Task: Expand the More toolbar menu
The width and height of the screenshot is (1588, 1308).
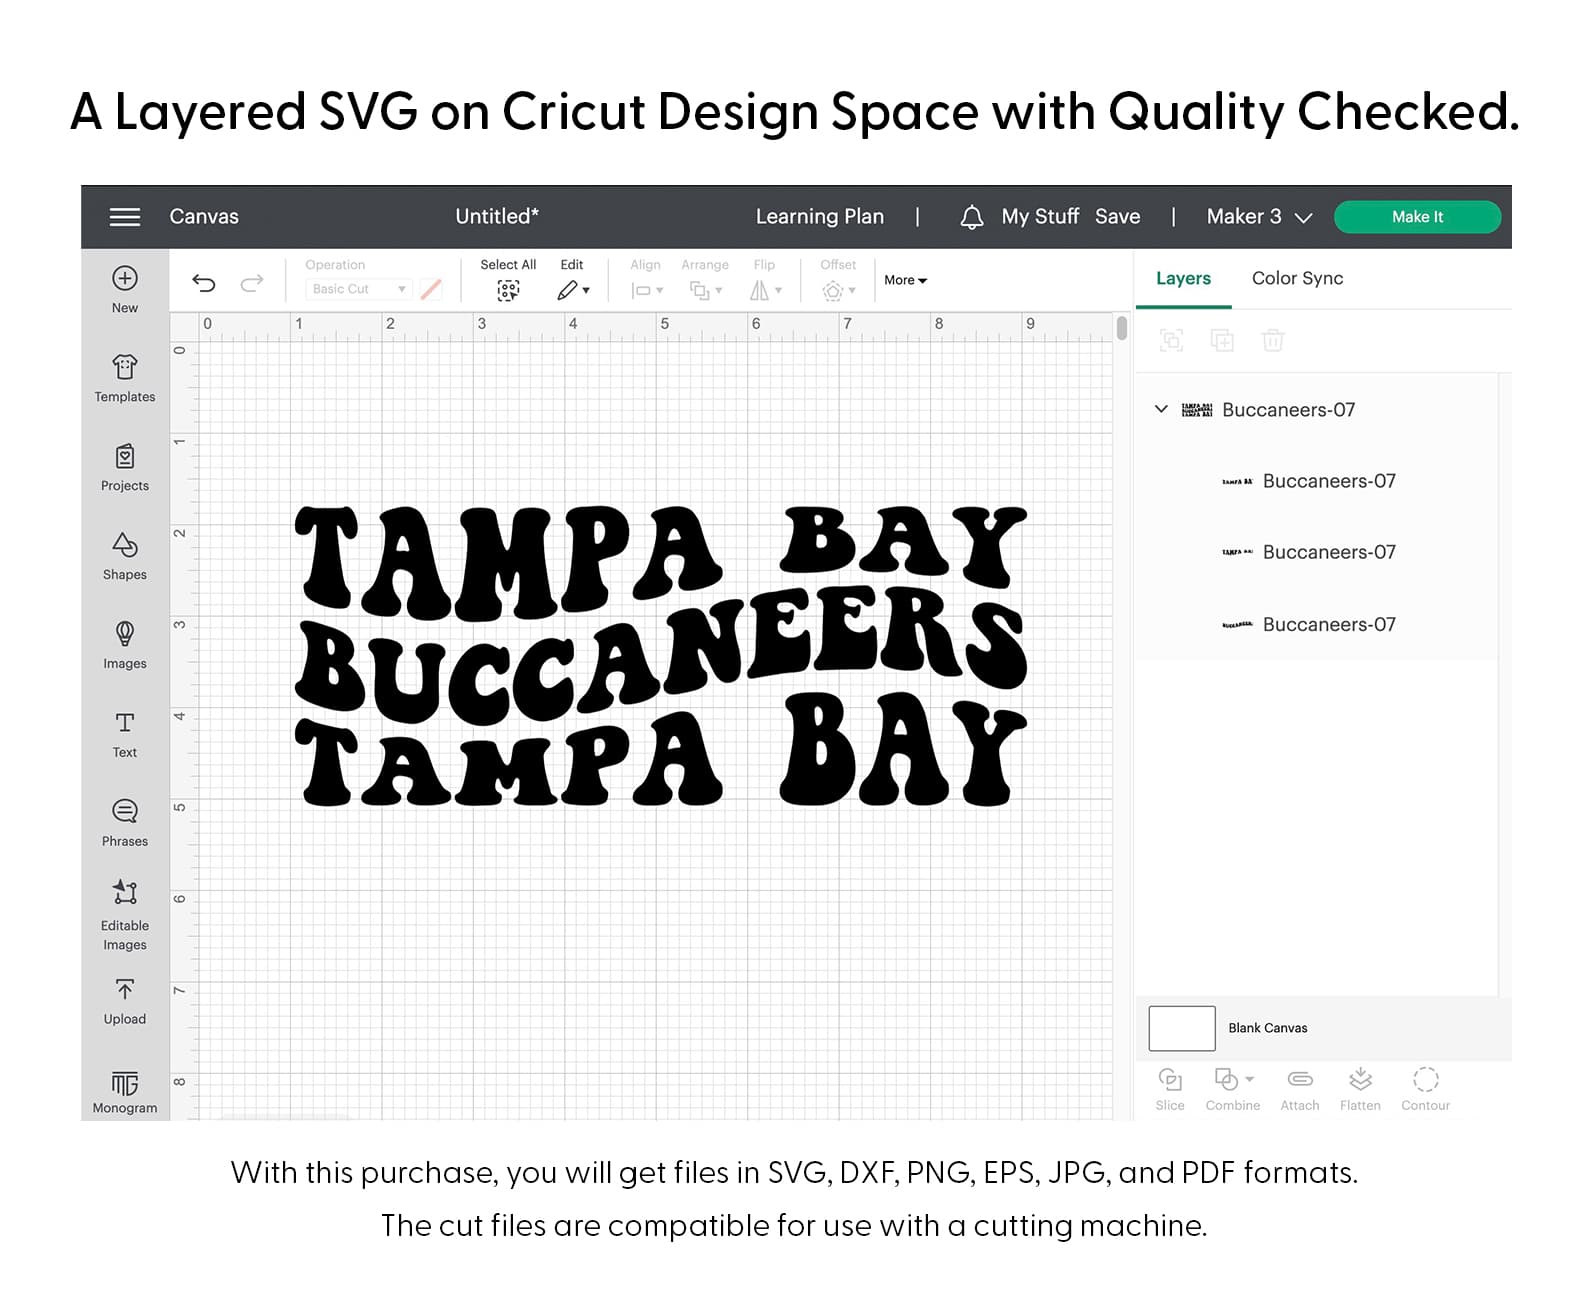Action: coord(905,281)
